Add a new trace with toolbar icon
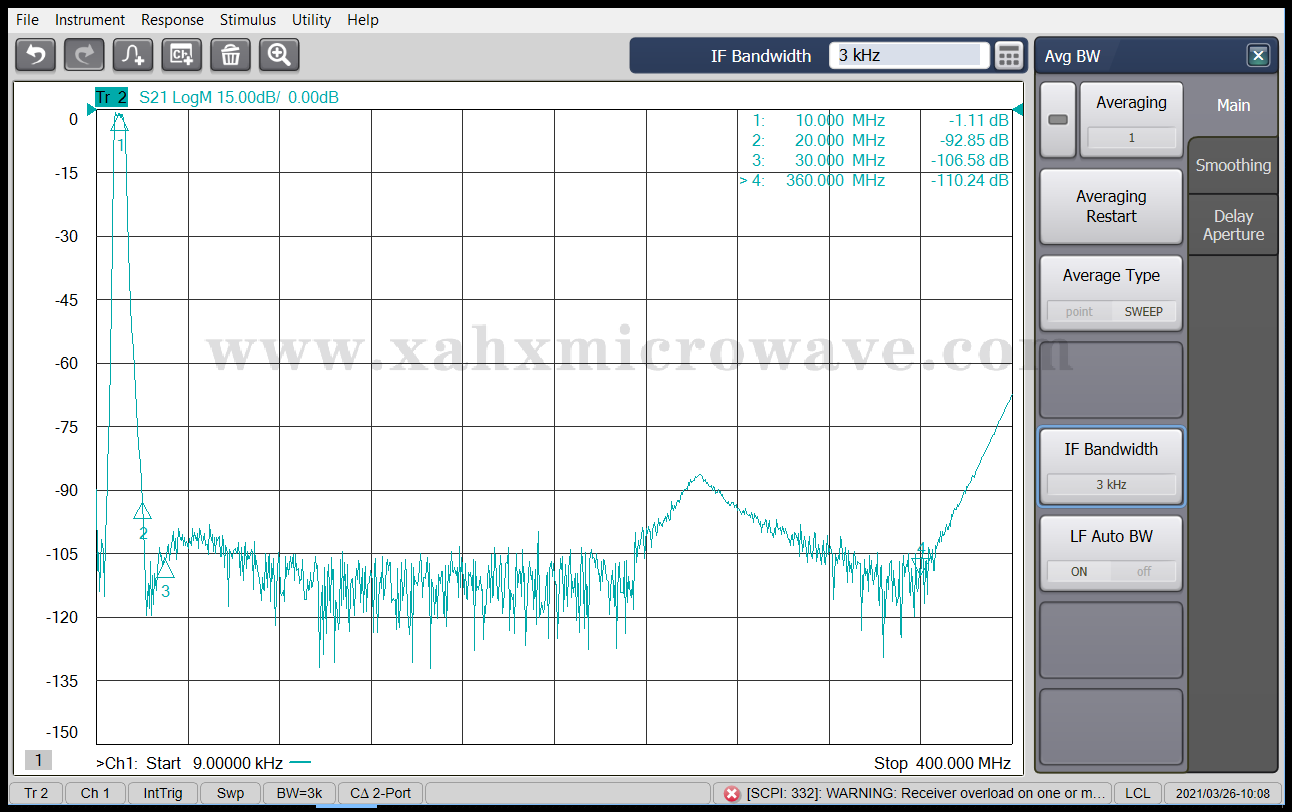 (x=133, y=54)
